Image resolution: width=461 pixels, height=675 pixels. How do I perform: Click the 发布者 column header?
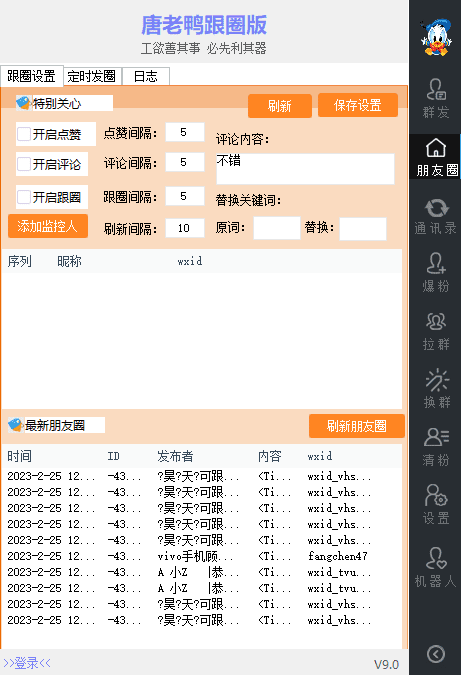(175, 456)
